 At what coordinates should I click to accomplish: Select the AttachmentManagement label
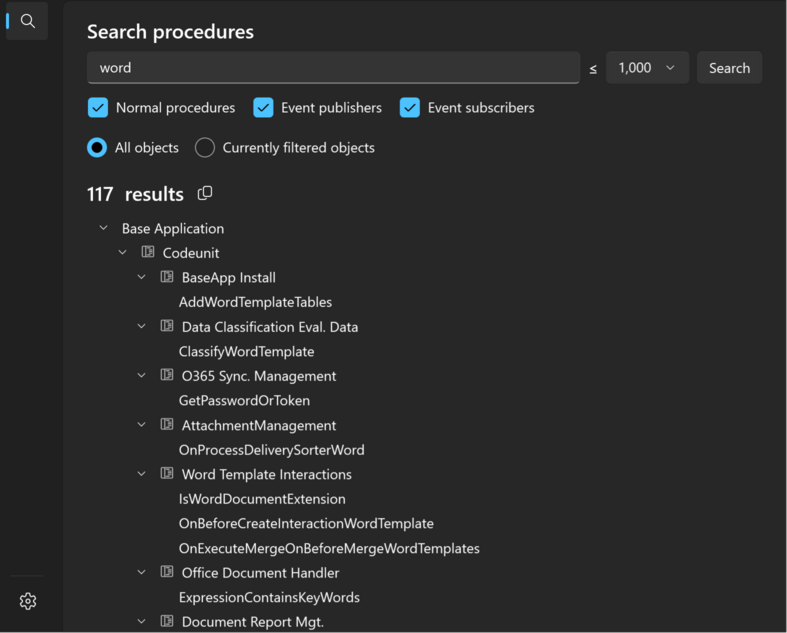(259, 425)
